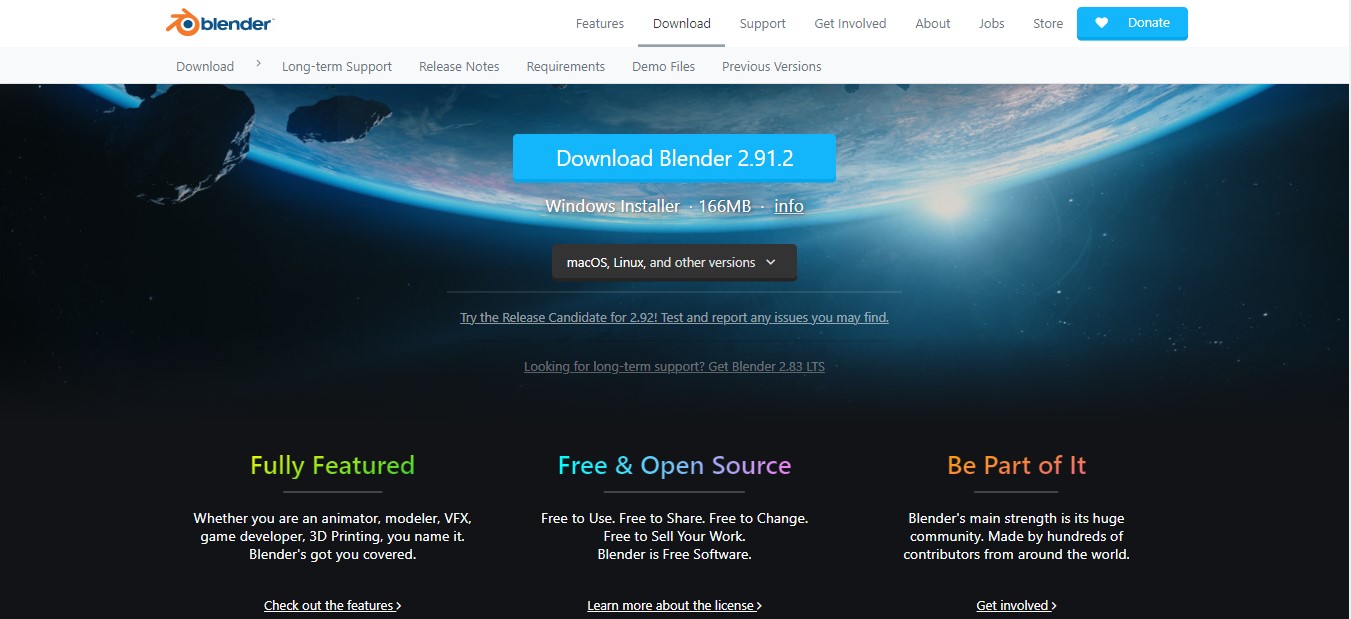Open Requirements tab
The height and width of the screenshot is (619, 1351).
pos(566,66)
